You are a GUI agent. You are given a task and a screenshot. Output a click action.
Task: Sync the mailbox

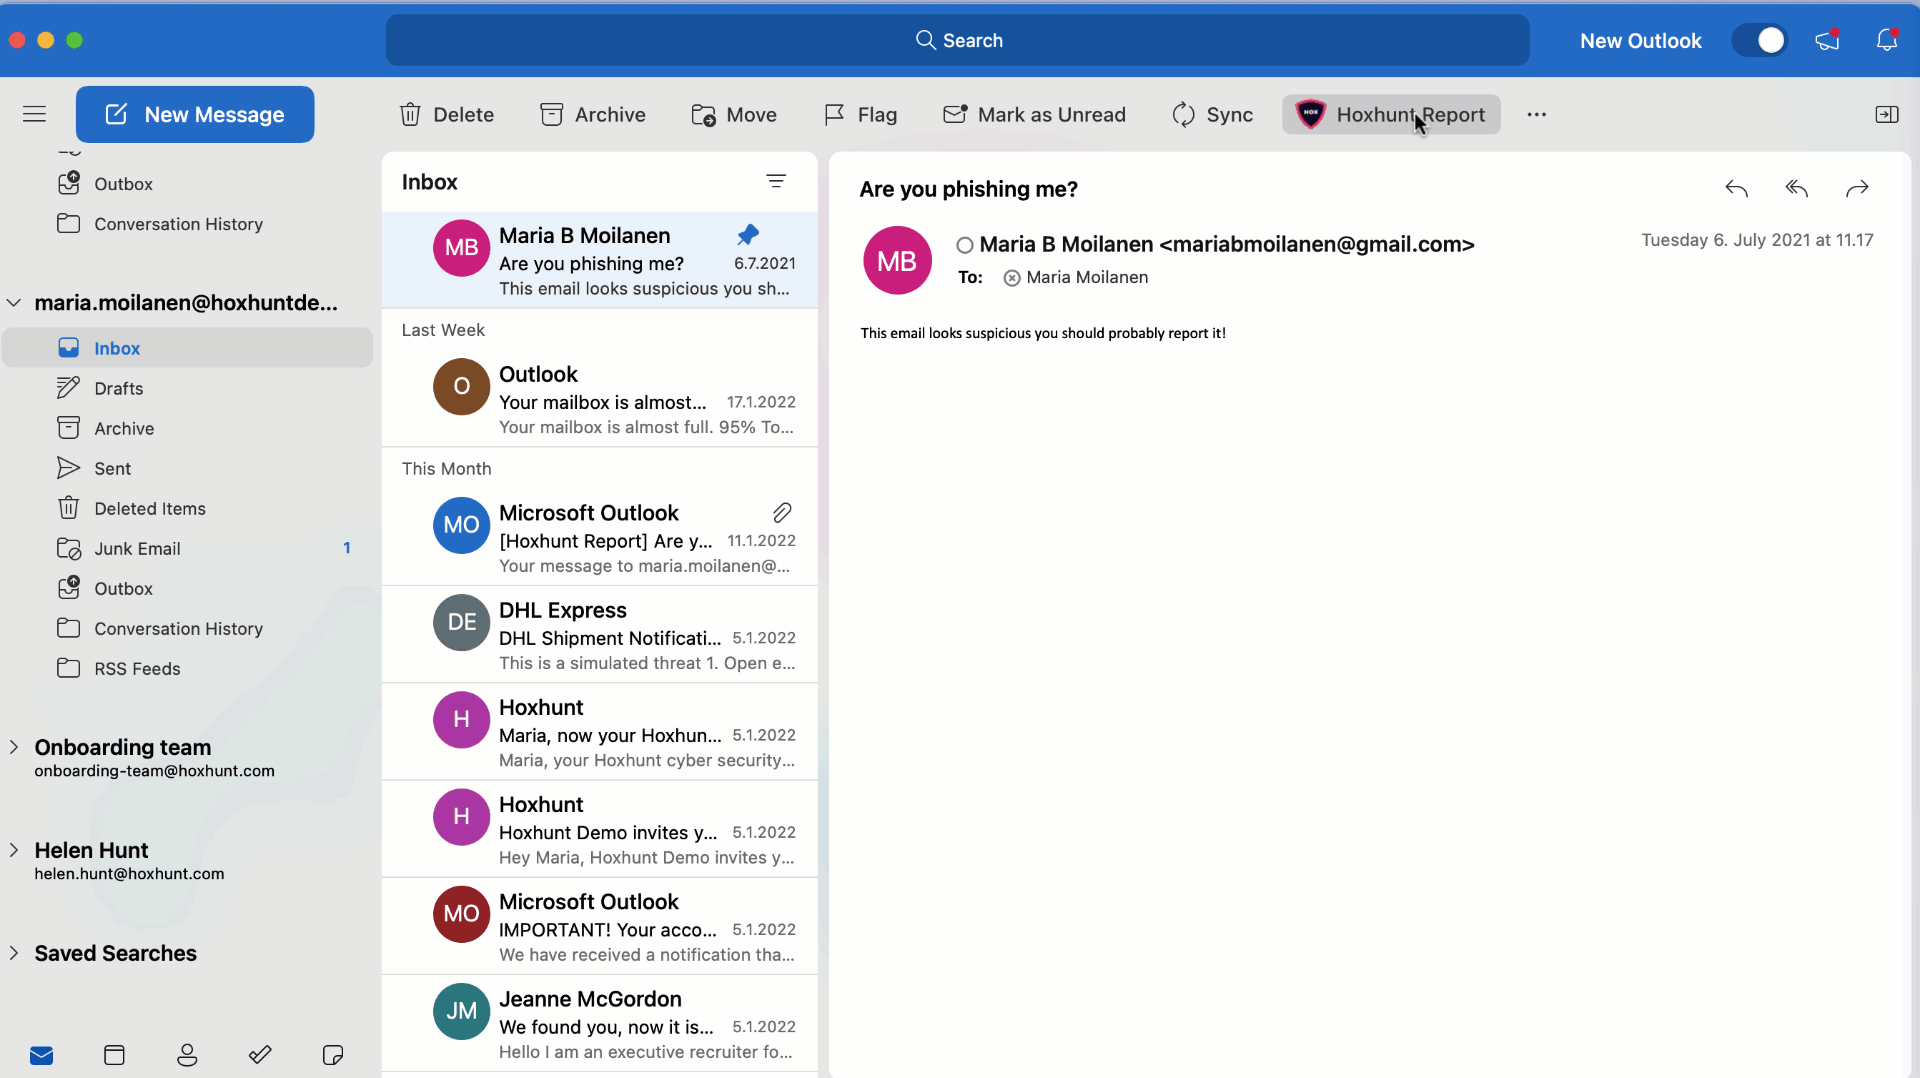(x=1212, y=114)
